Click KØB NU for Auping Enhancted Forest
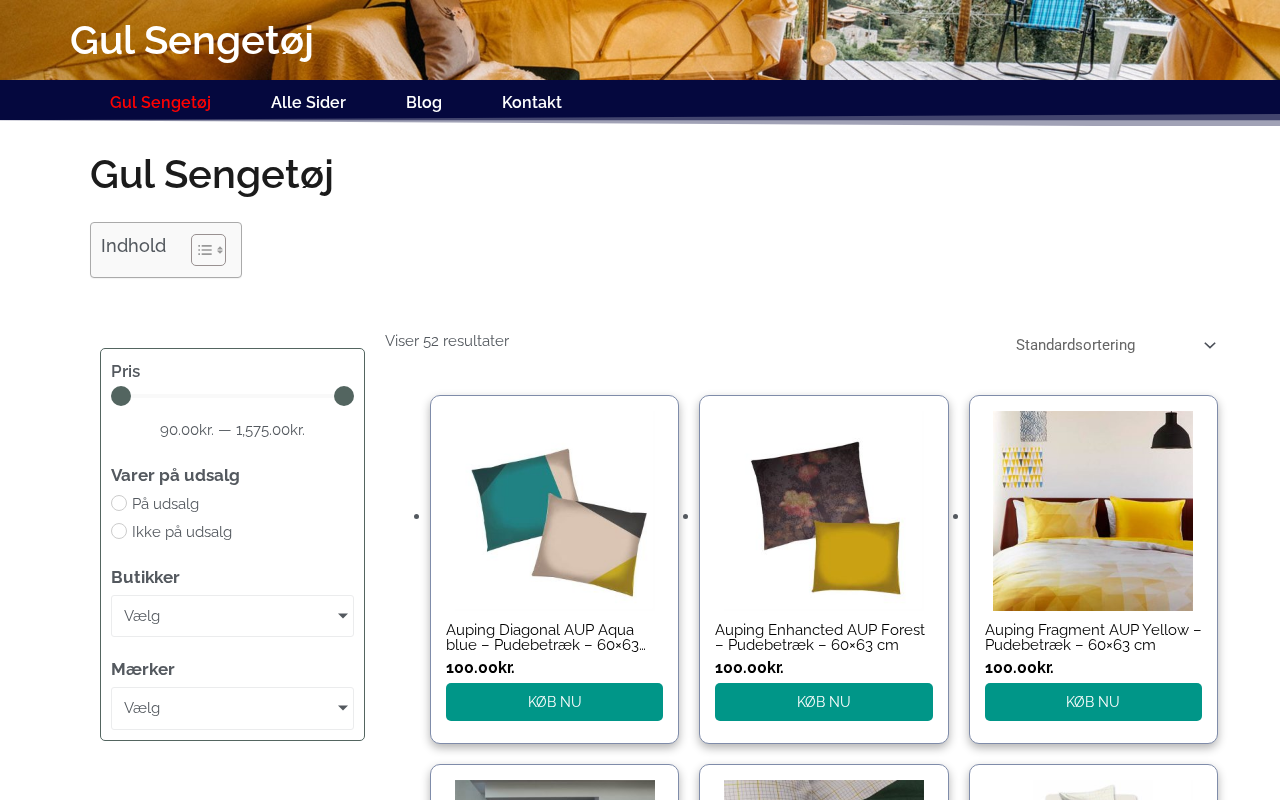Viewport: 1280px width, 800px height. [824, 702]
